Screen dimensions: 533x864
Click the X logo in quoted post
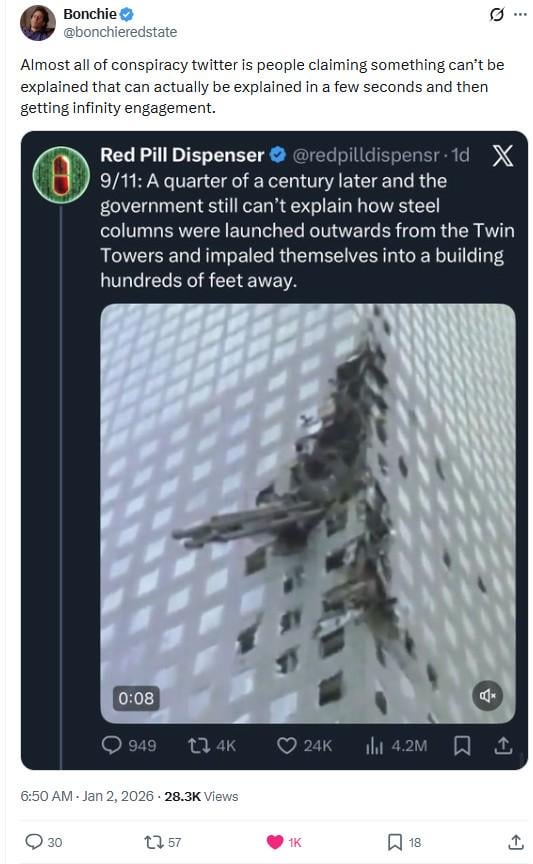502,156
